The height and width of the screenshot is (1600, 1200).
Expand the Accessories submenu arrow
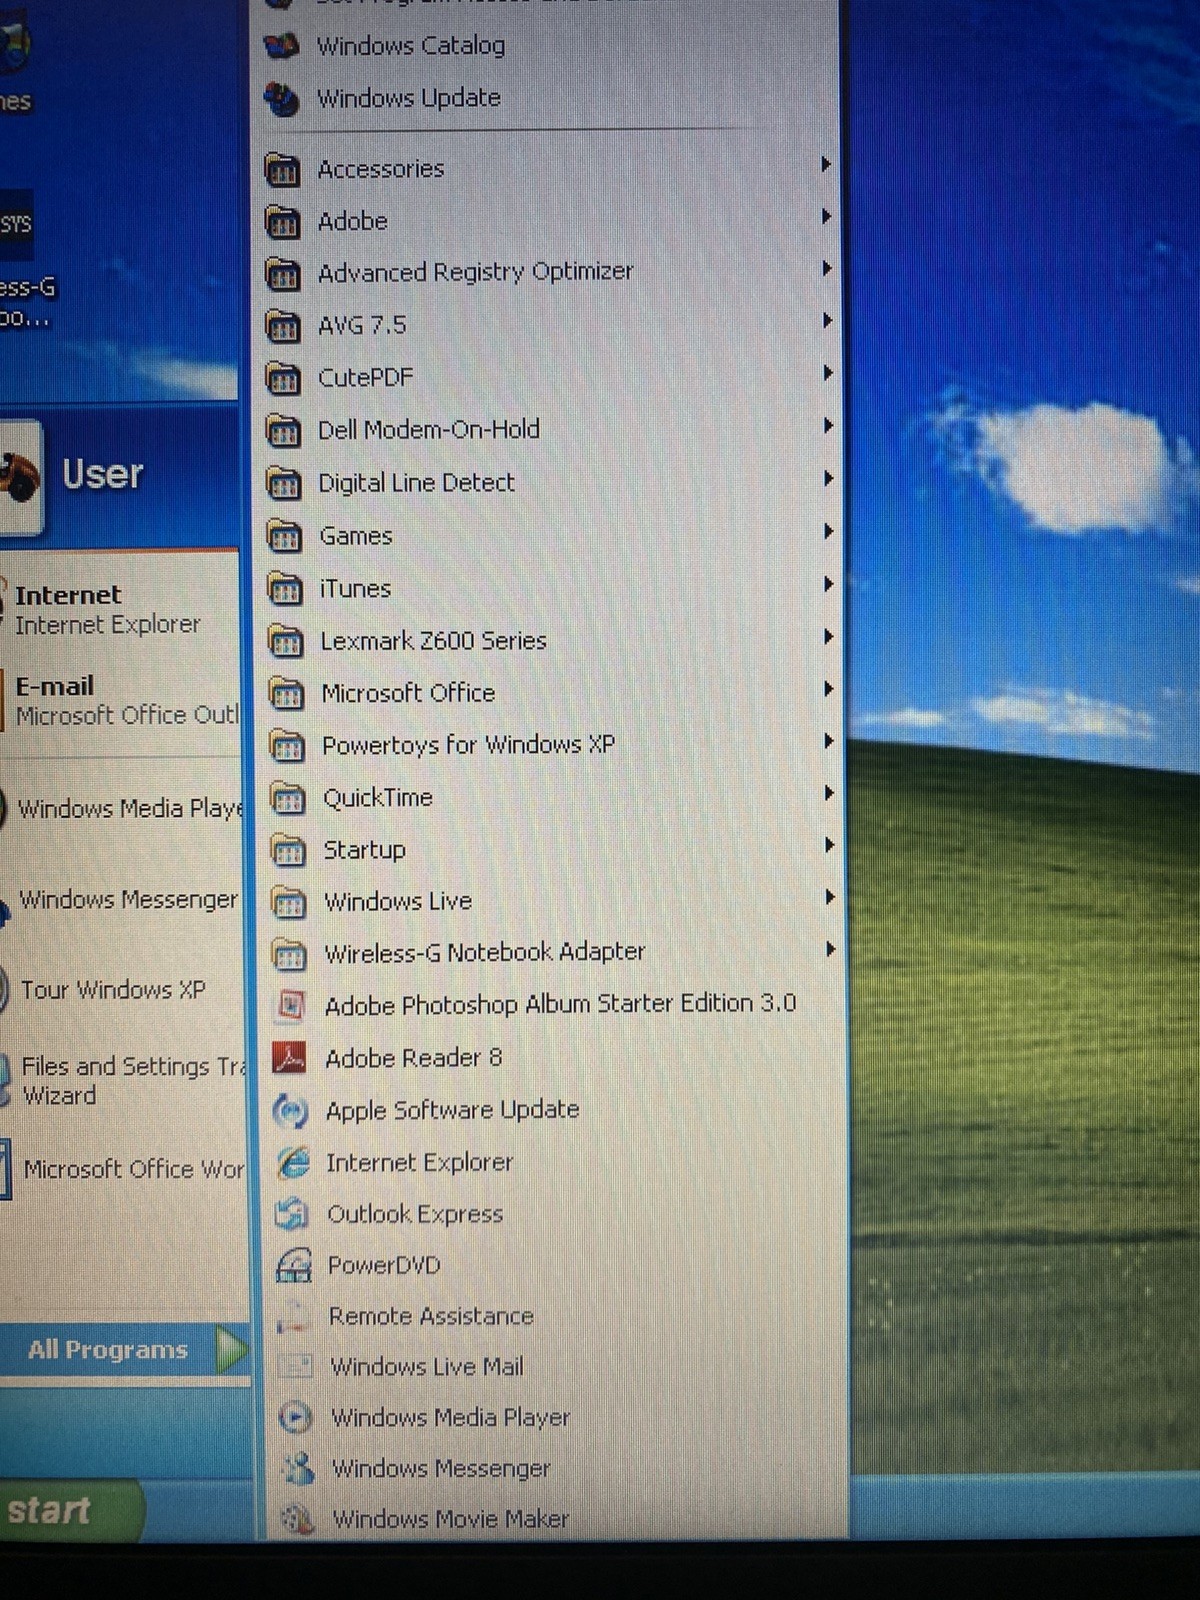(826, 164)
